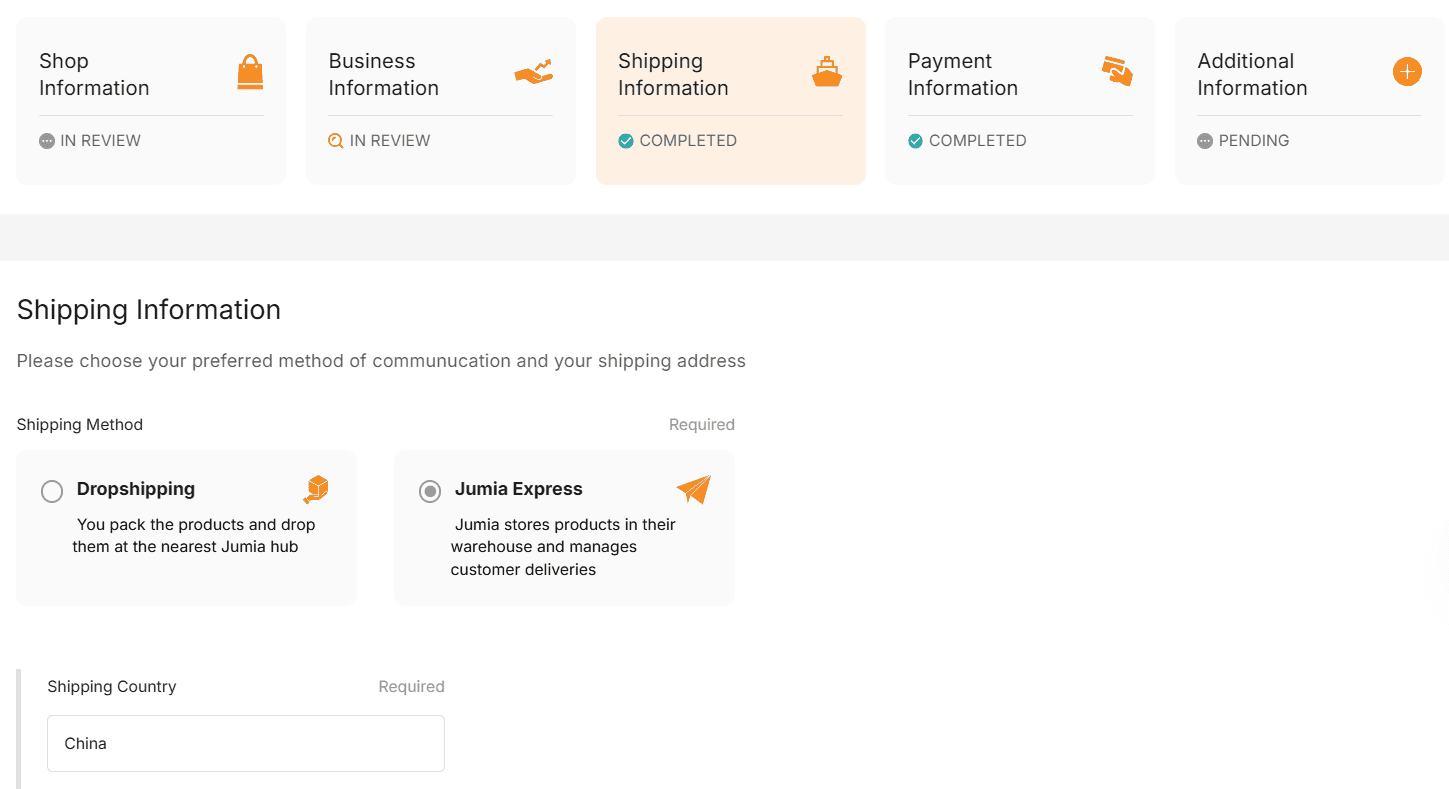This screenshot has height=789, width=1449.
Task: Click the ship icon on Shipping Information
Action: click(x=826, y=73)
